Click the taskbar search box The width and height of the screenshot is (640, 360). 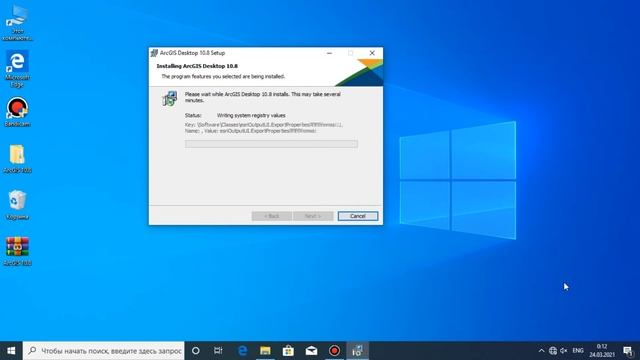pyautogui.click(x=104, y=351)
